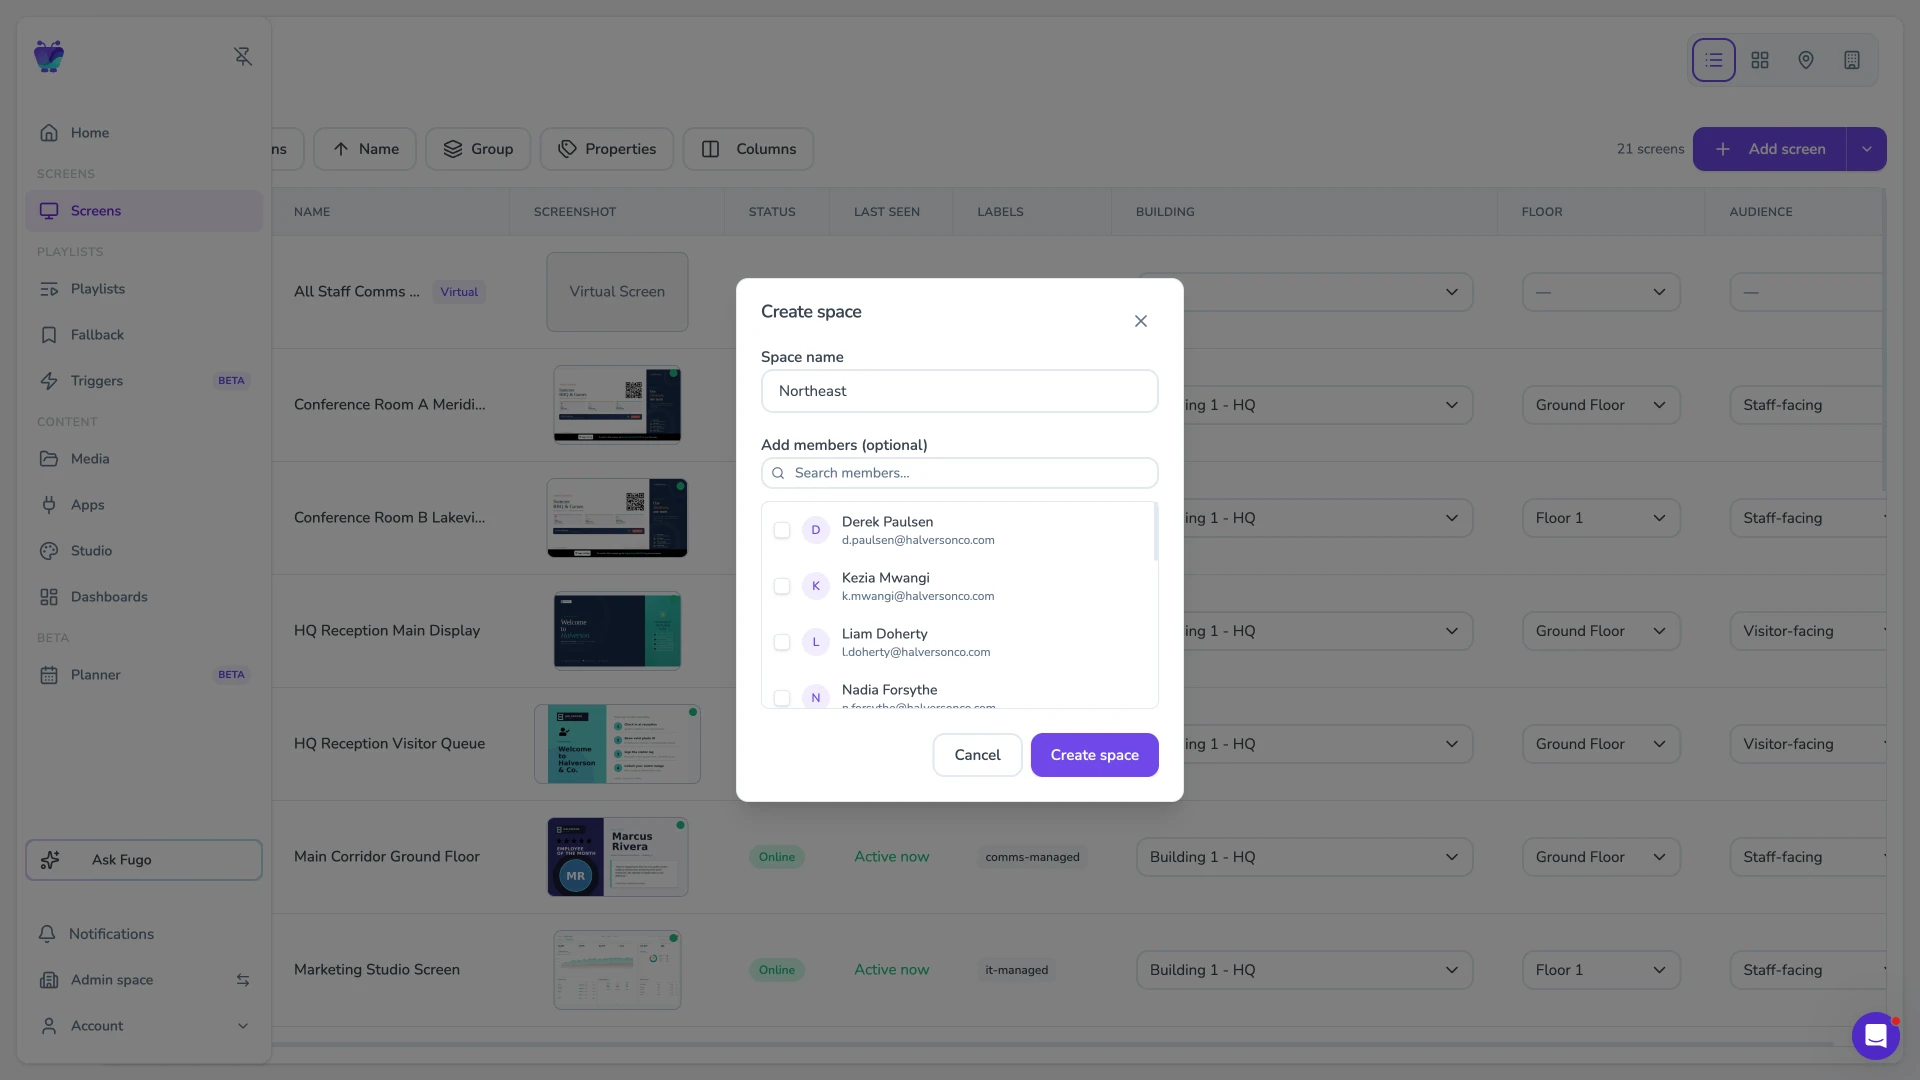Click the Ask Fugo button
Image resolution: width=1920 pixels, height=1080 pixels.
[144, 860]
